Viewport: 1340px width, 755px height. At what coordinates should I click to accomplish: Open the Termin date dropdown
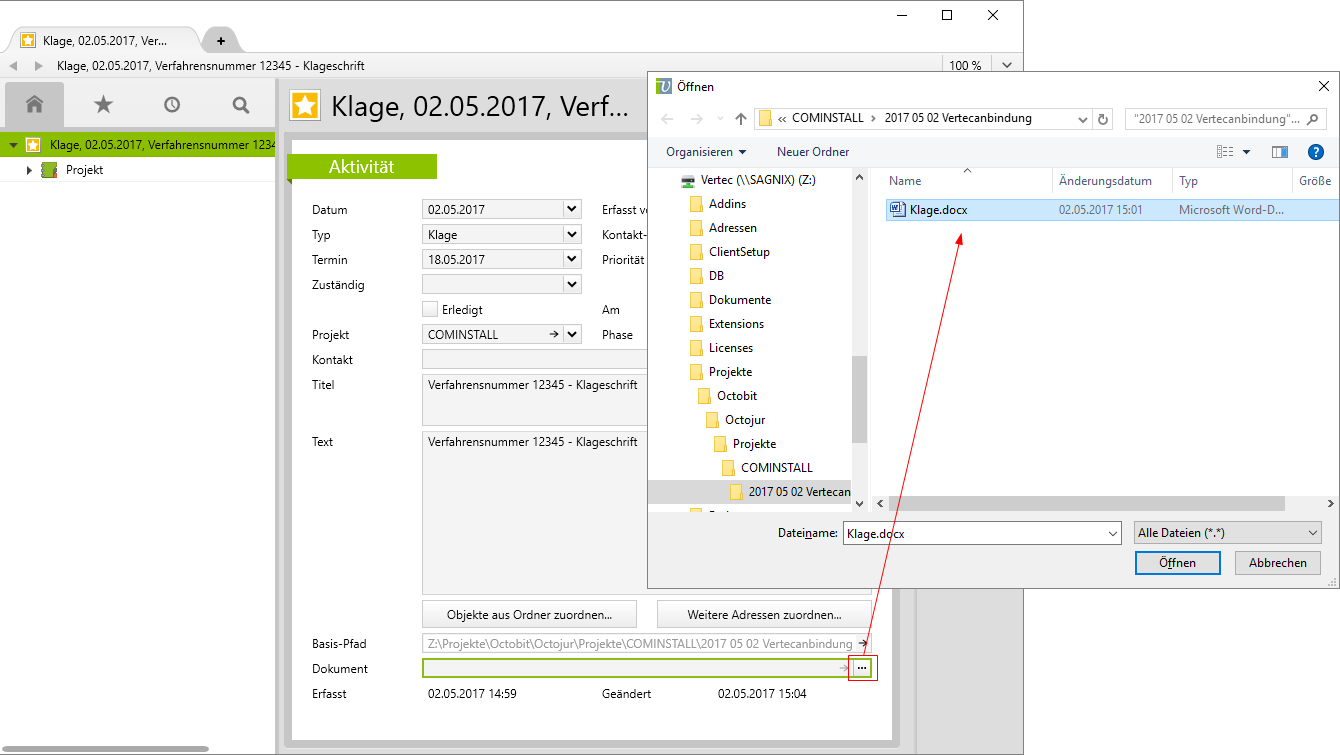click(x=571, y=260)
